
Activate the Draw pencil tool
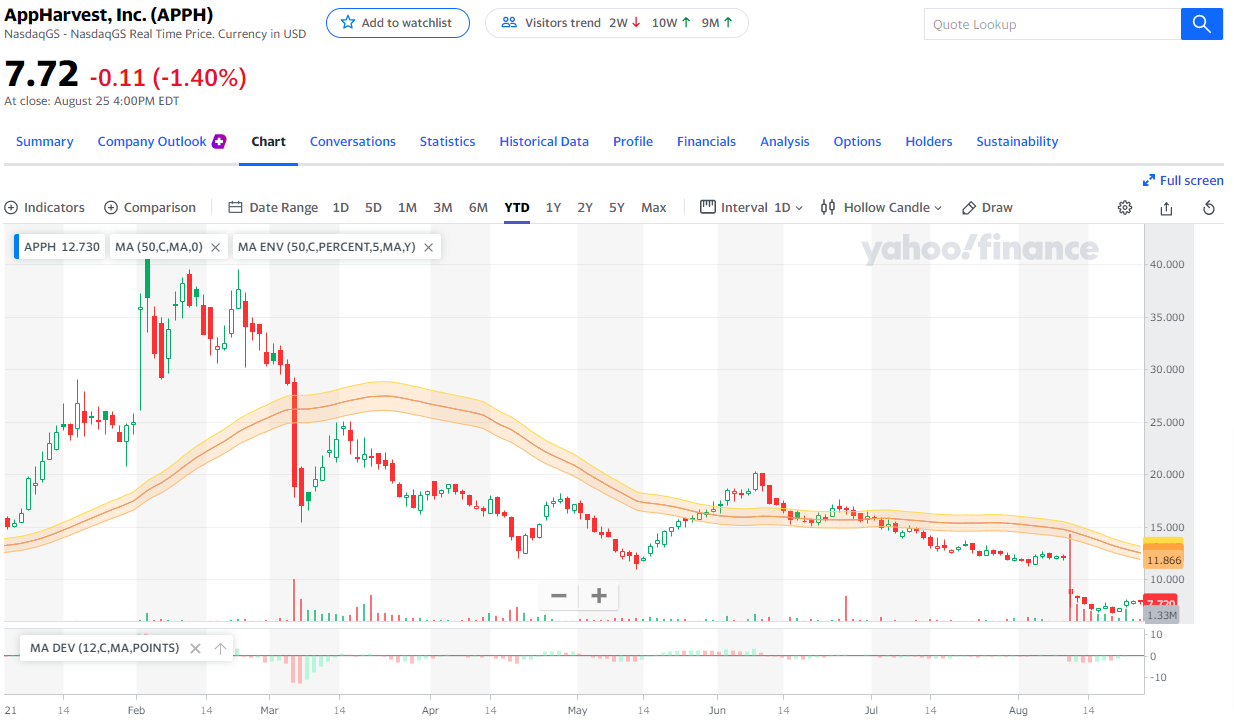[987, 208]
